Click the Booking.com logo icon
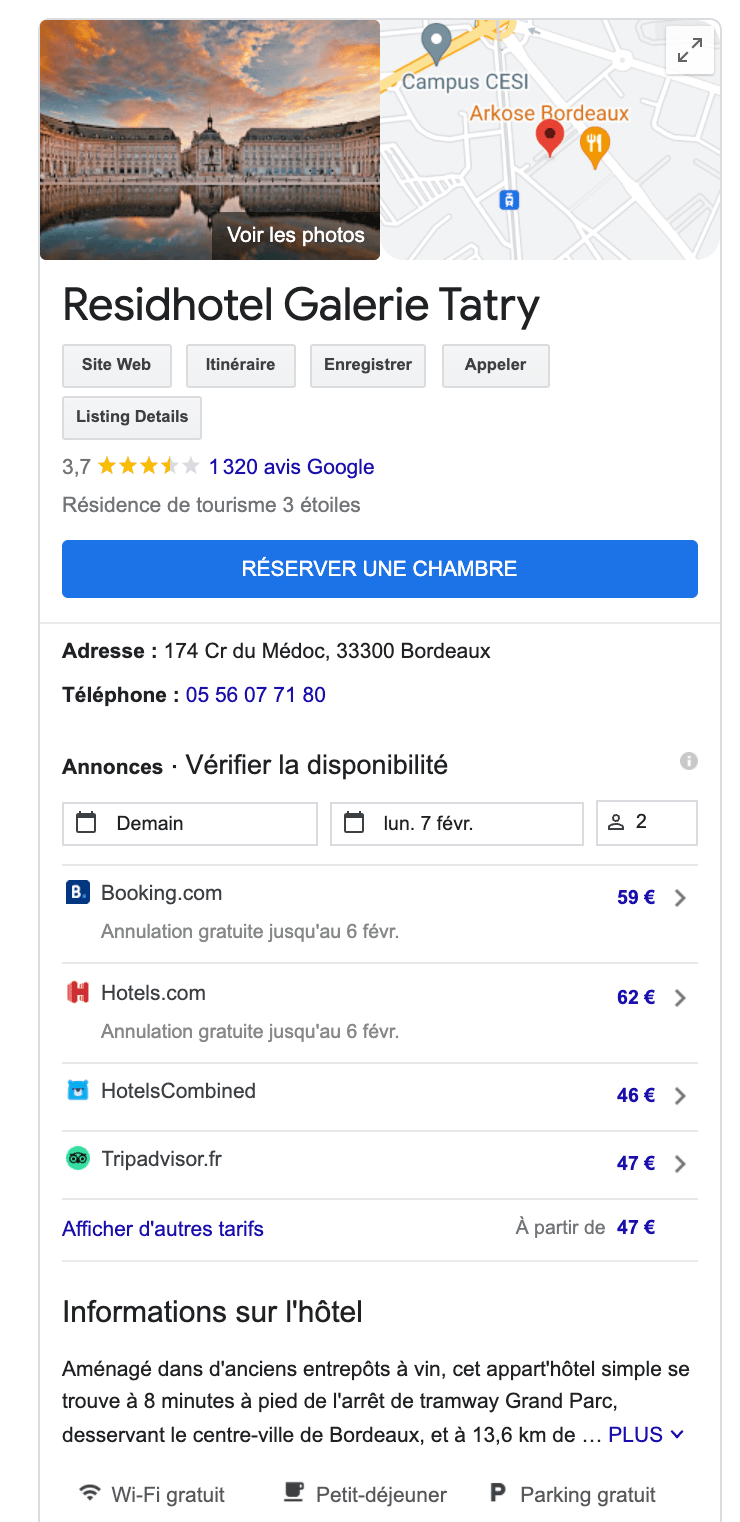This screenshot has height=1522, width=740. click(x=78, y=893)
